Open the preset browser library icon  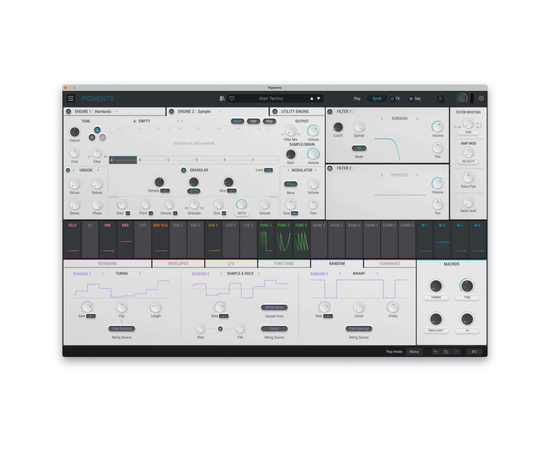pyautogui.click(x=222, y=99)
